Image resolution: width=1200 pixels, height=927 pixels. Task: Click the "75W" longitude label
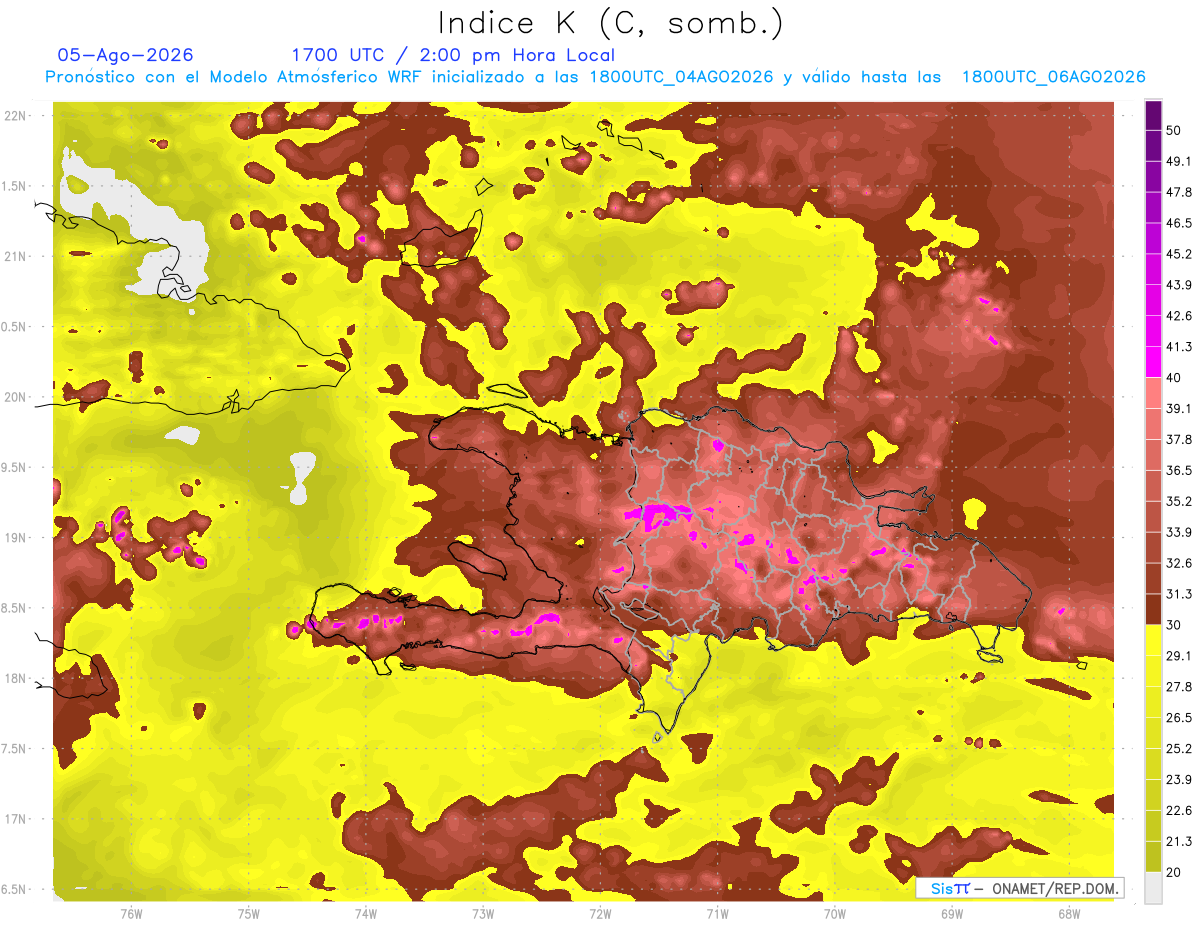pos(248,914)
